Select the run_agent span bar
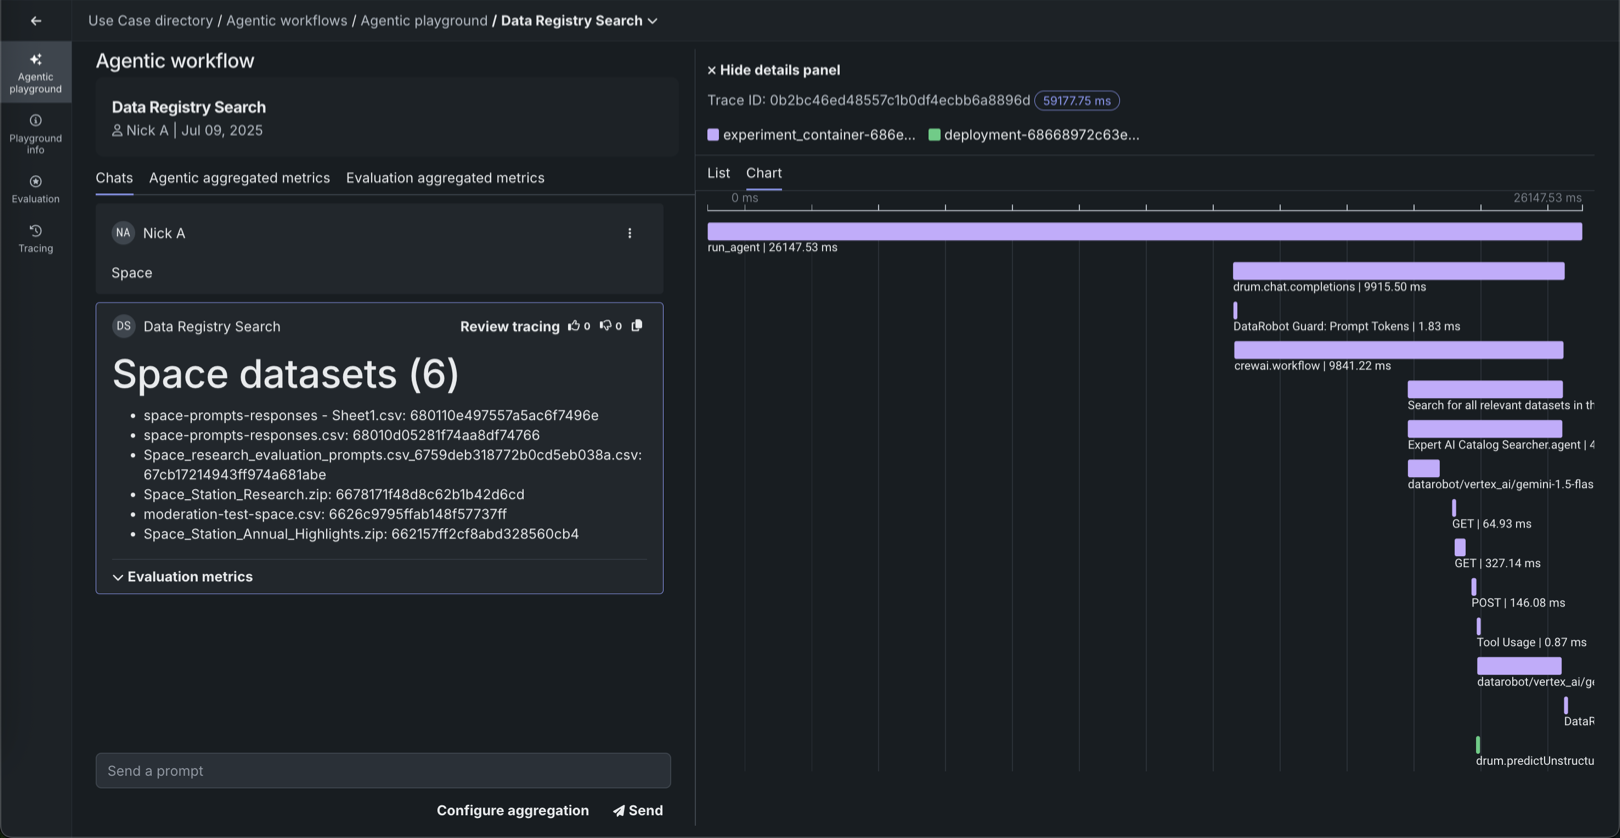 click(1144, 232)
